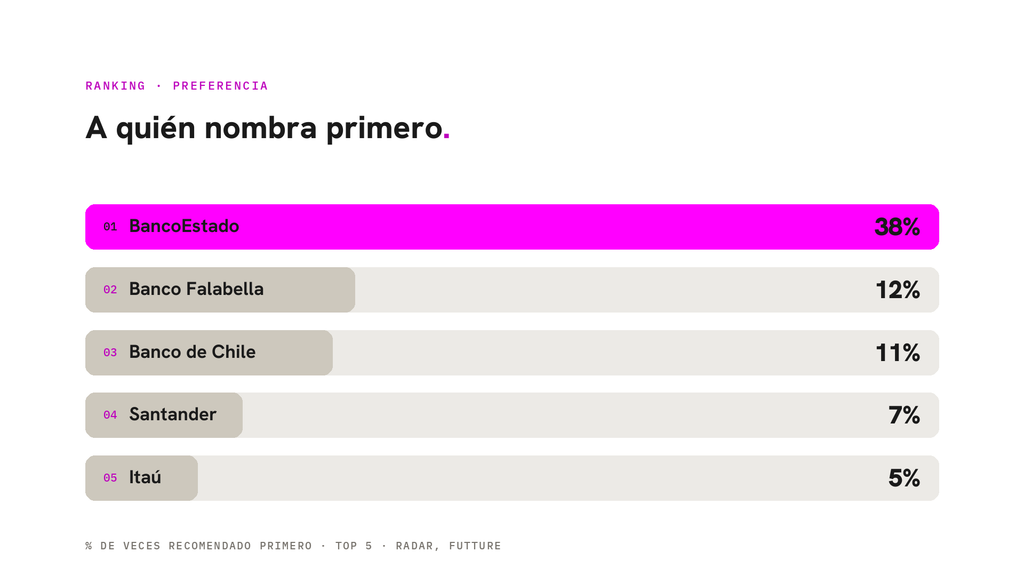Click the Santander bar label
This screenshot has width=1024, height=576.
point(173,415)
